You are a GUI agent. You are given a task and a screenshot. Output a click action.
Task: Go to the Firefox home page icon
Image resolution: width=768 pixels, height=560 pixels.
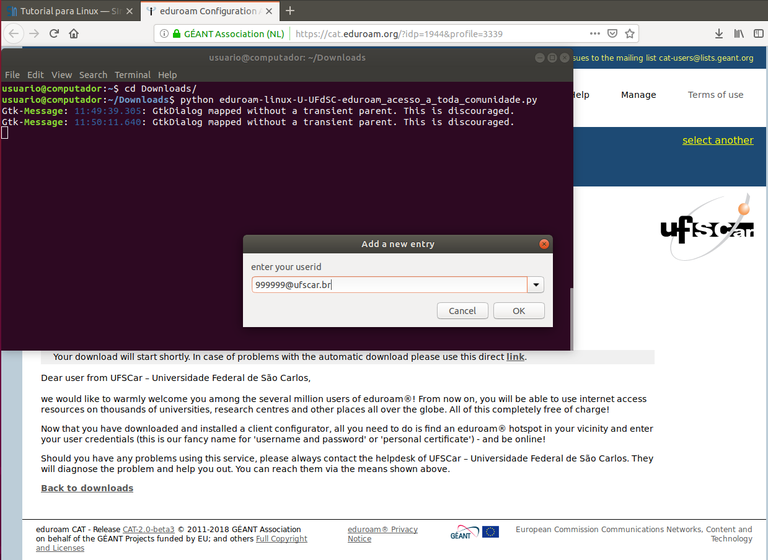(73, 33)
